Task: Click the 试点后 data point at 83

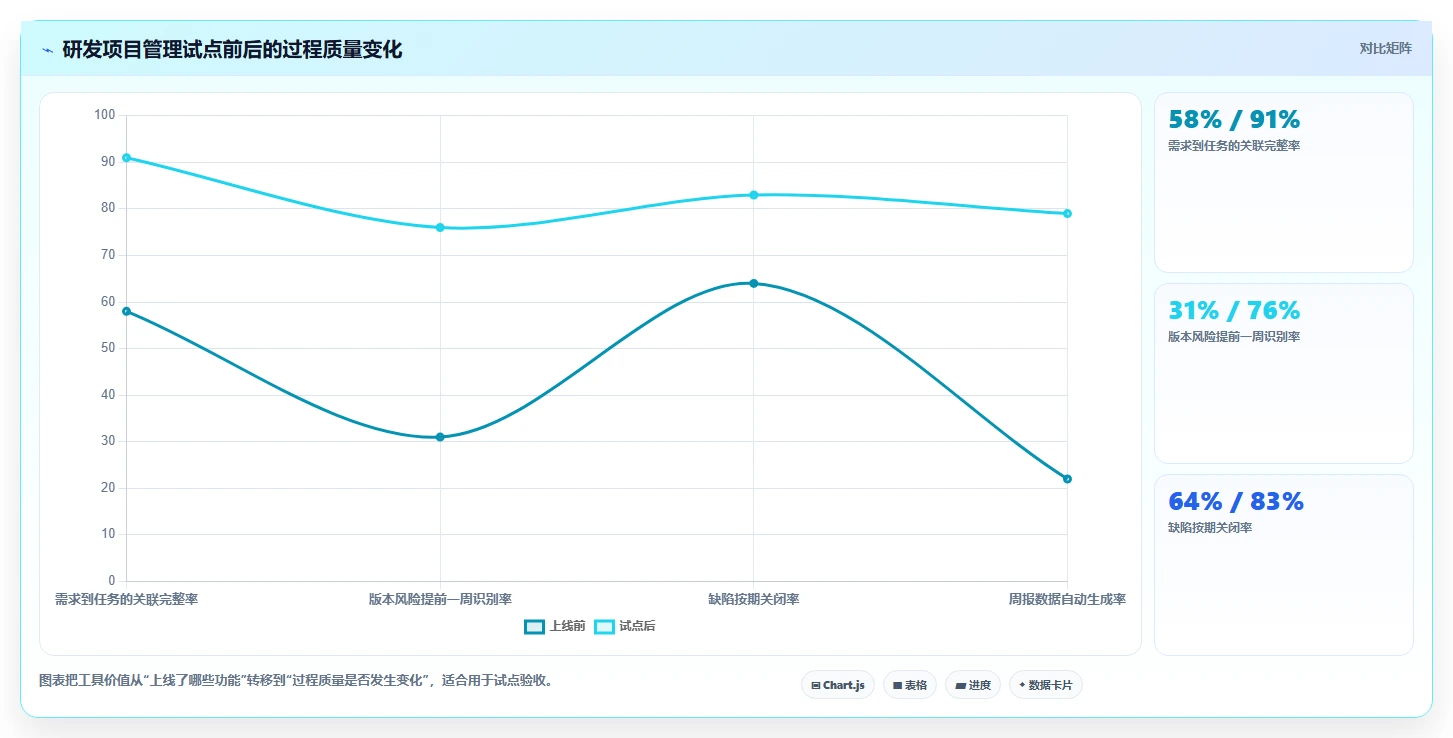Action: point(754,195)
